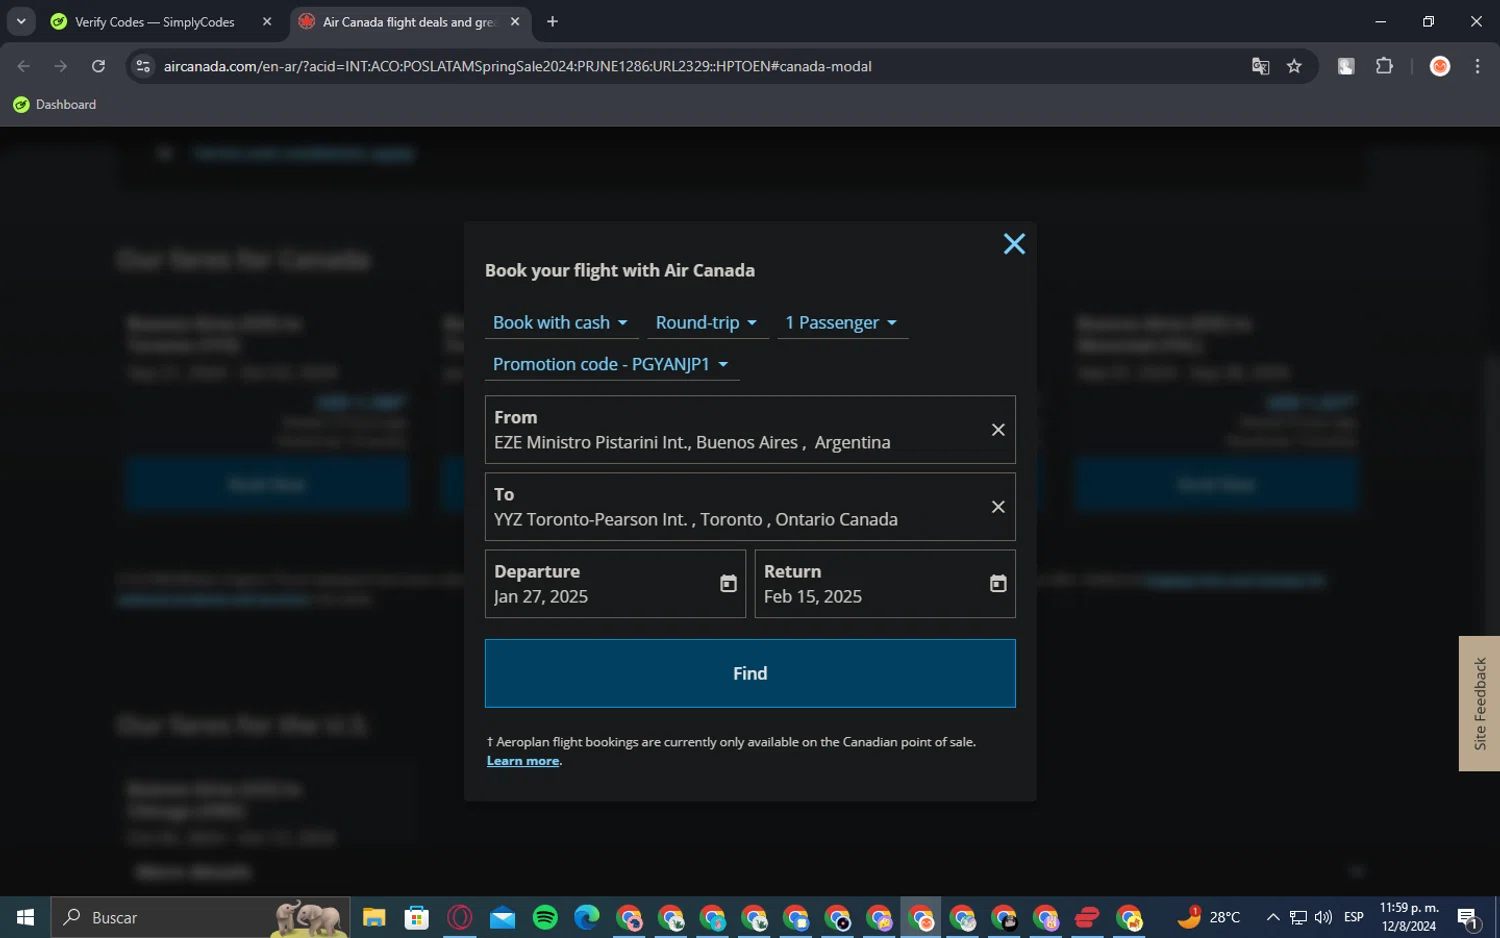This screenshot has height=938, width=1500.
Task: Open the Return calendar icon
Action: (998, 584)
